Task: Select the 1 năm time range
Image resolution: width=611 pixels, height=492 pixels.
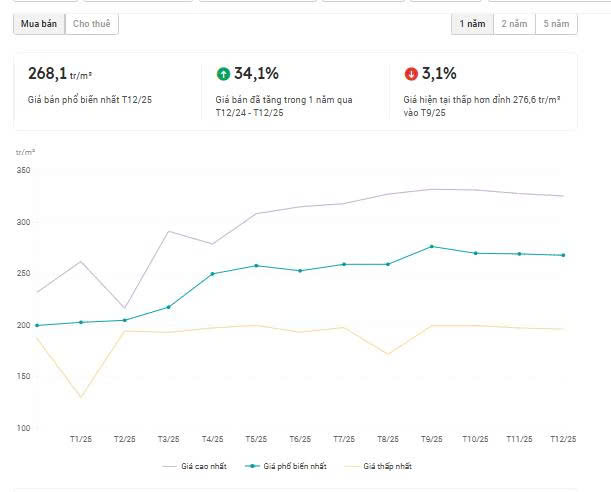Action: click(x=472, y=24)
